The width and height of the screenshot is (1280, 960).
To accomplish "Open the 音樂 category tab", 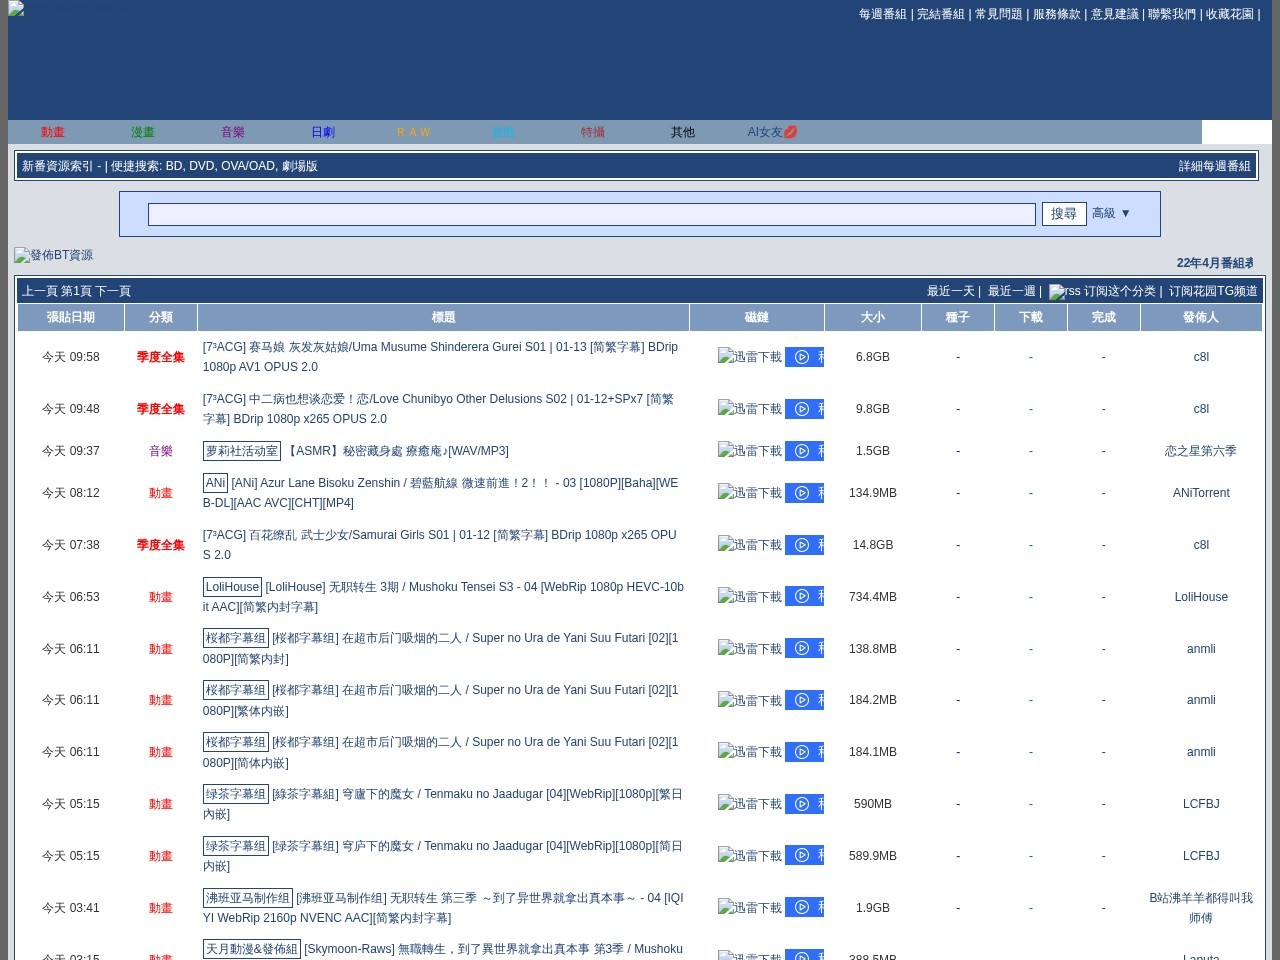I will 233,132.
